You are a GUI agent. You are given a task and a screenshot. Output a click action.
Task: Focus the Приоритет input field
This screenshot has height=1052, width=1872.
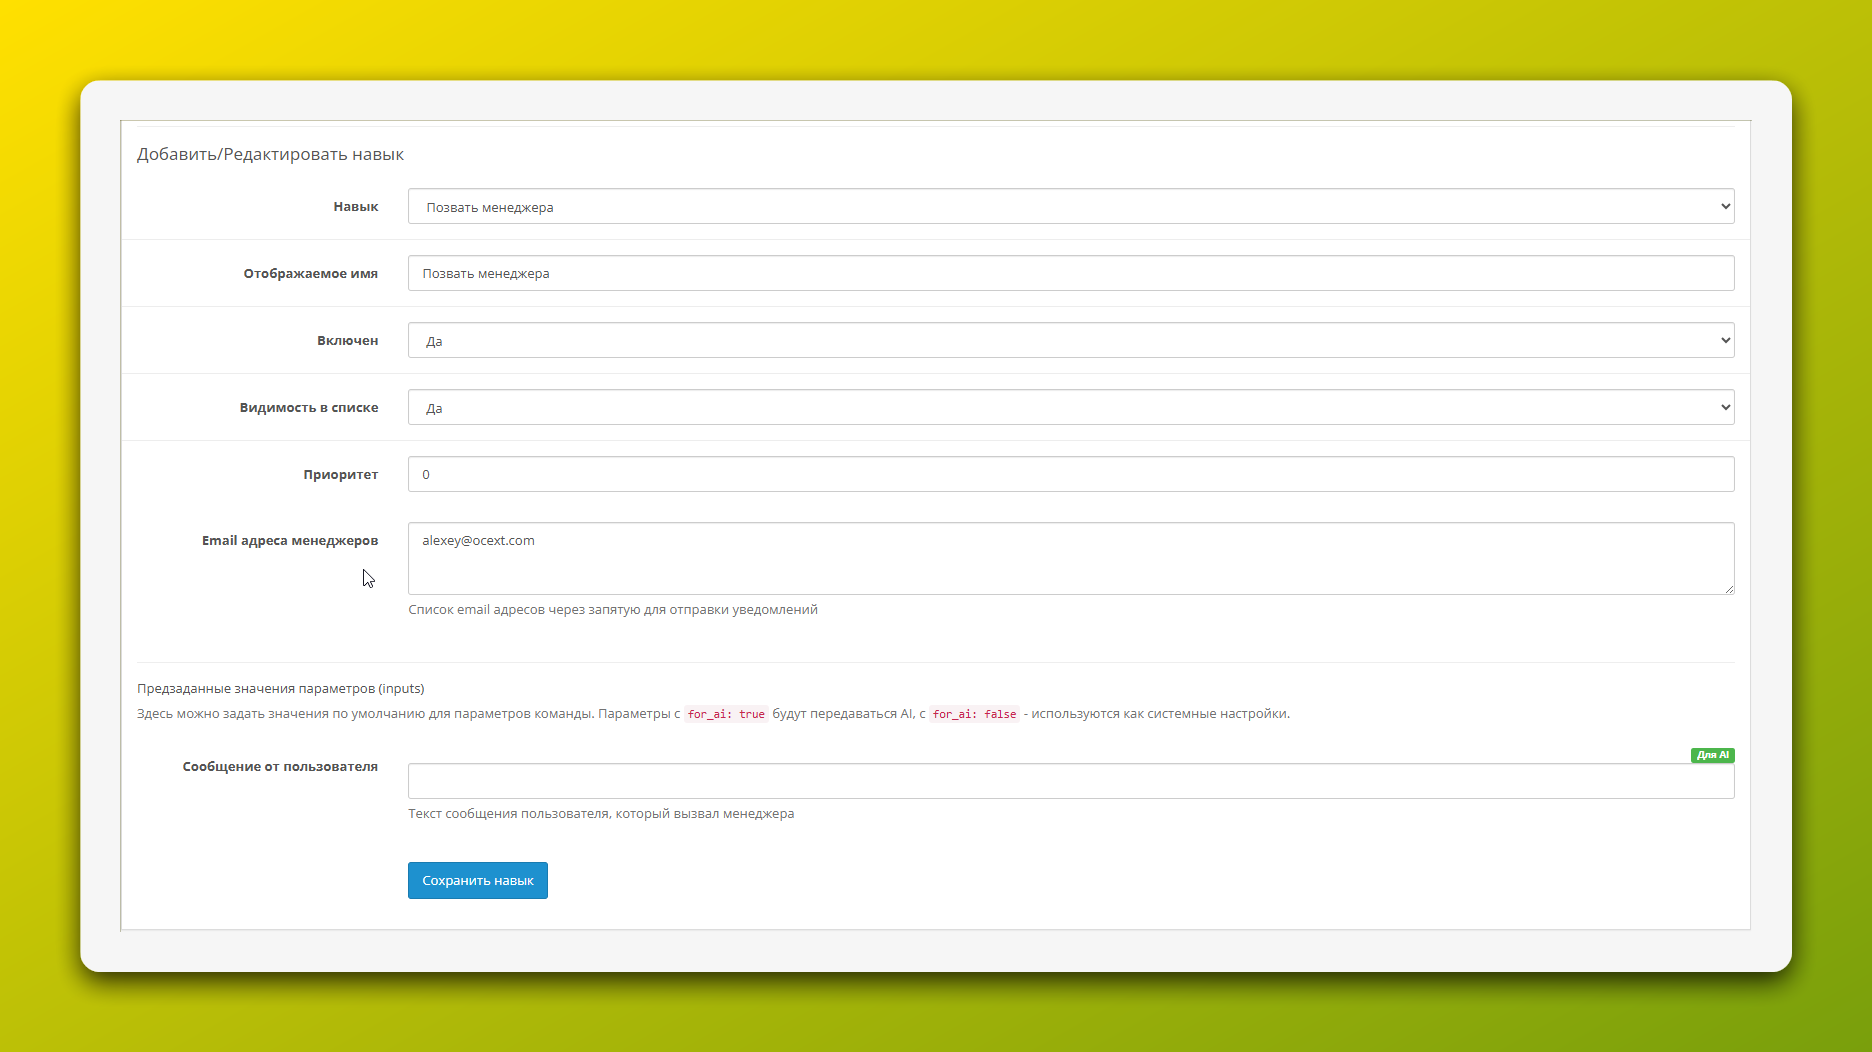1070,475
